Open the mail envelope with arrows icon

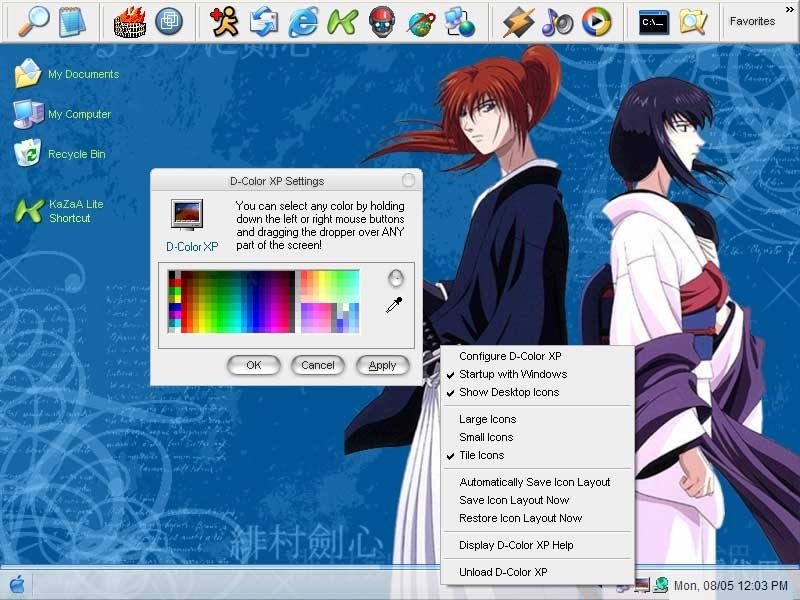[264, 21]
